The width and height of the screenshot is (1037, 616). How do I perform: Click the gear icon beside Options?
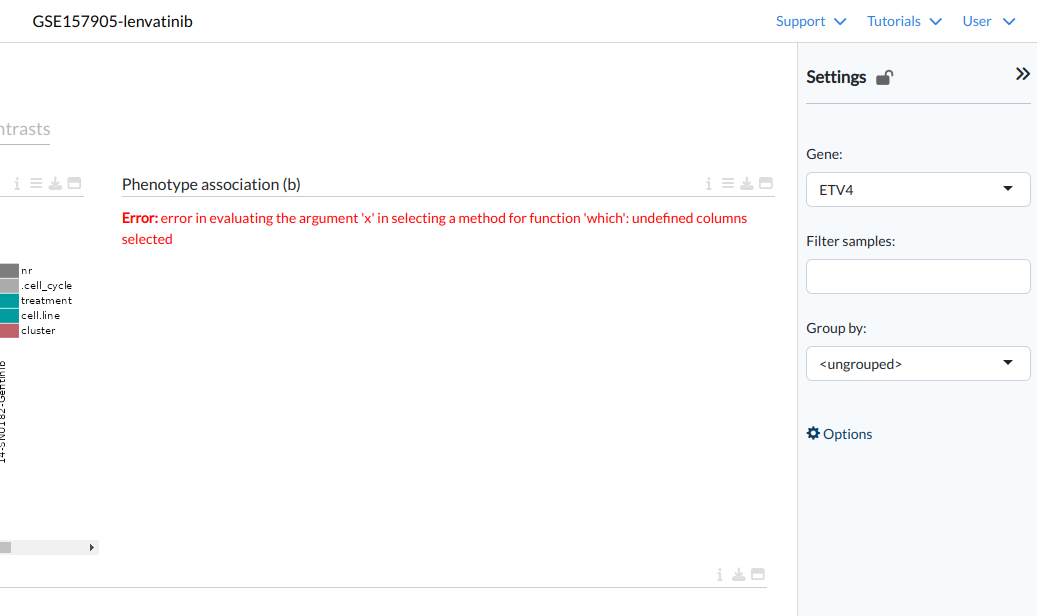tap(813, 433)
